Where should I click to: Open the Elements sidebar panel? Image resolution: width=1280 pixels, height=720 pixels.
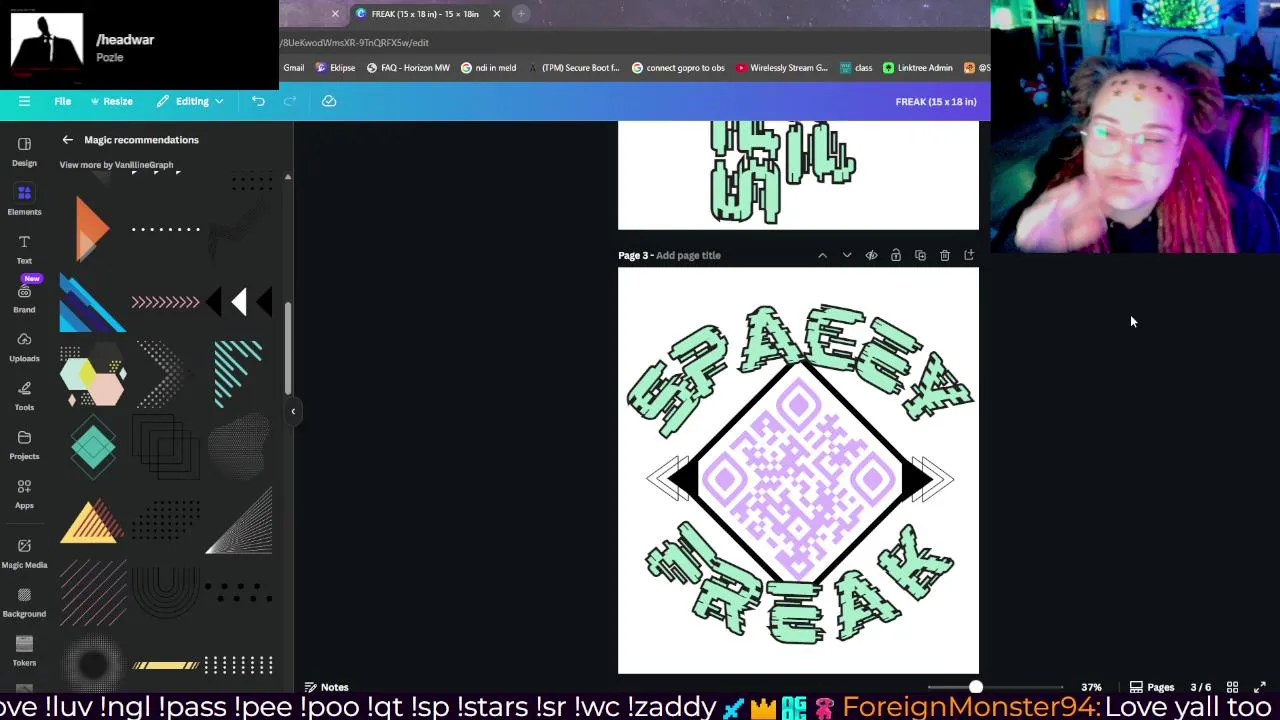(24, 200)
